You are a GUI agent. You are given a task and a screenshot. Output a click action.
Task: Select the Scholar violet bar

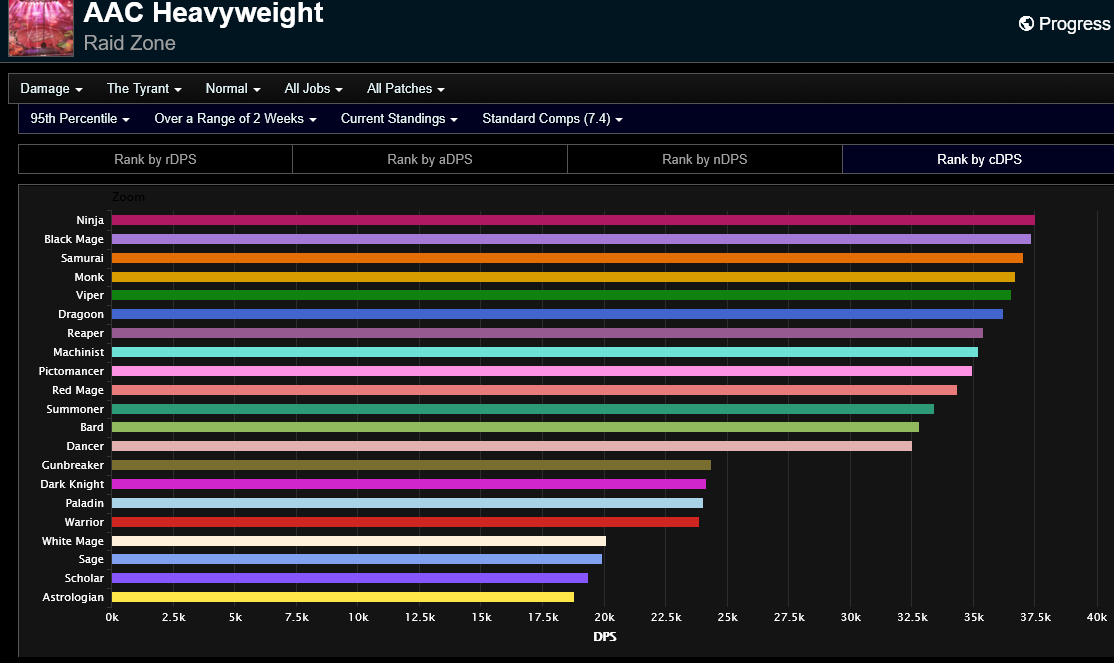point(350,578)
